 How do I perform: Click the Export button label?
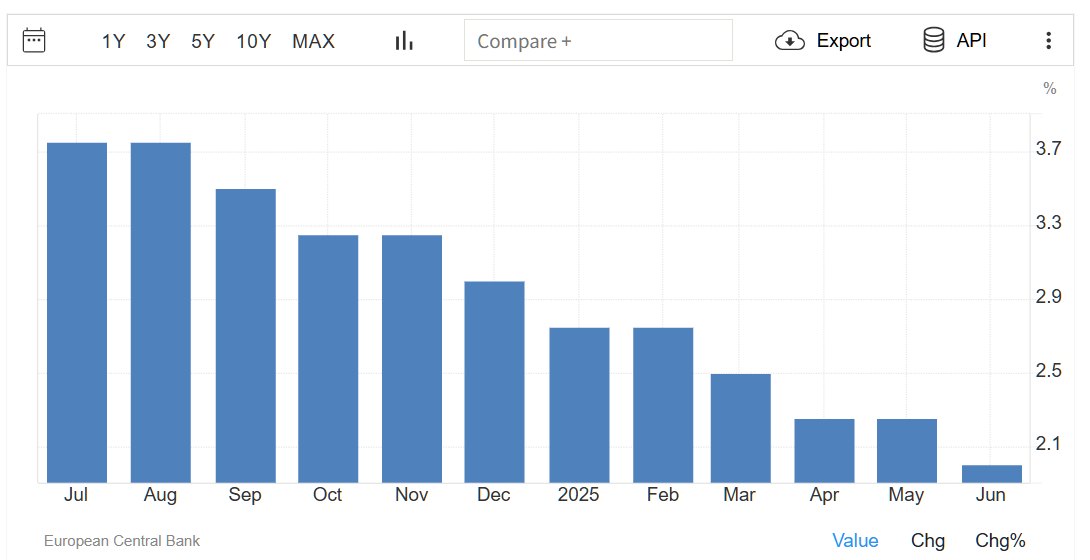(843, 41)
